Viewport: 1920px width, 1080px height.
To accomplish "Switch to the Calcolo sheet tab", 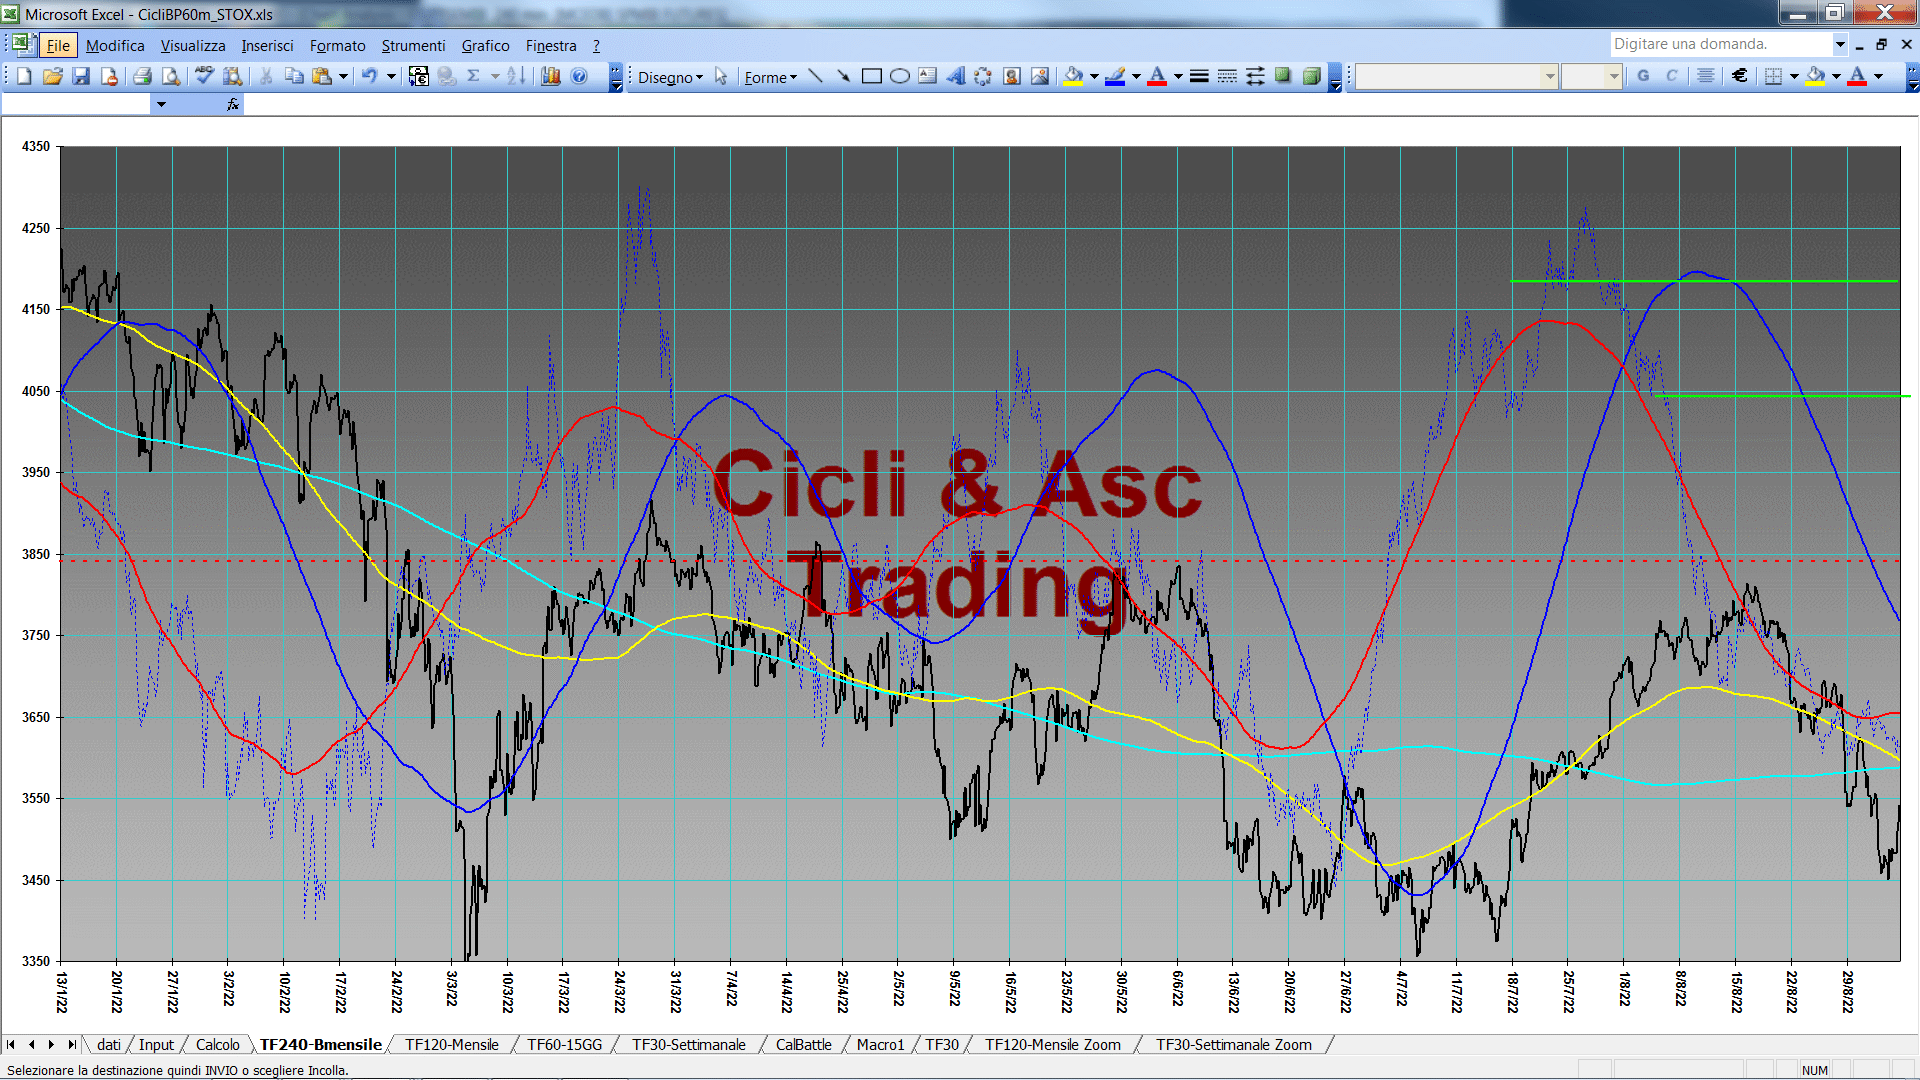I will (x=217, y=1044).
